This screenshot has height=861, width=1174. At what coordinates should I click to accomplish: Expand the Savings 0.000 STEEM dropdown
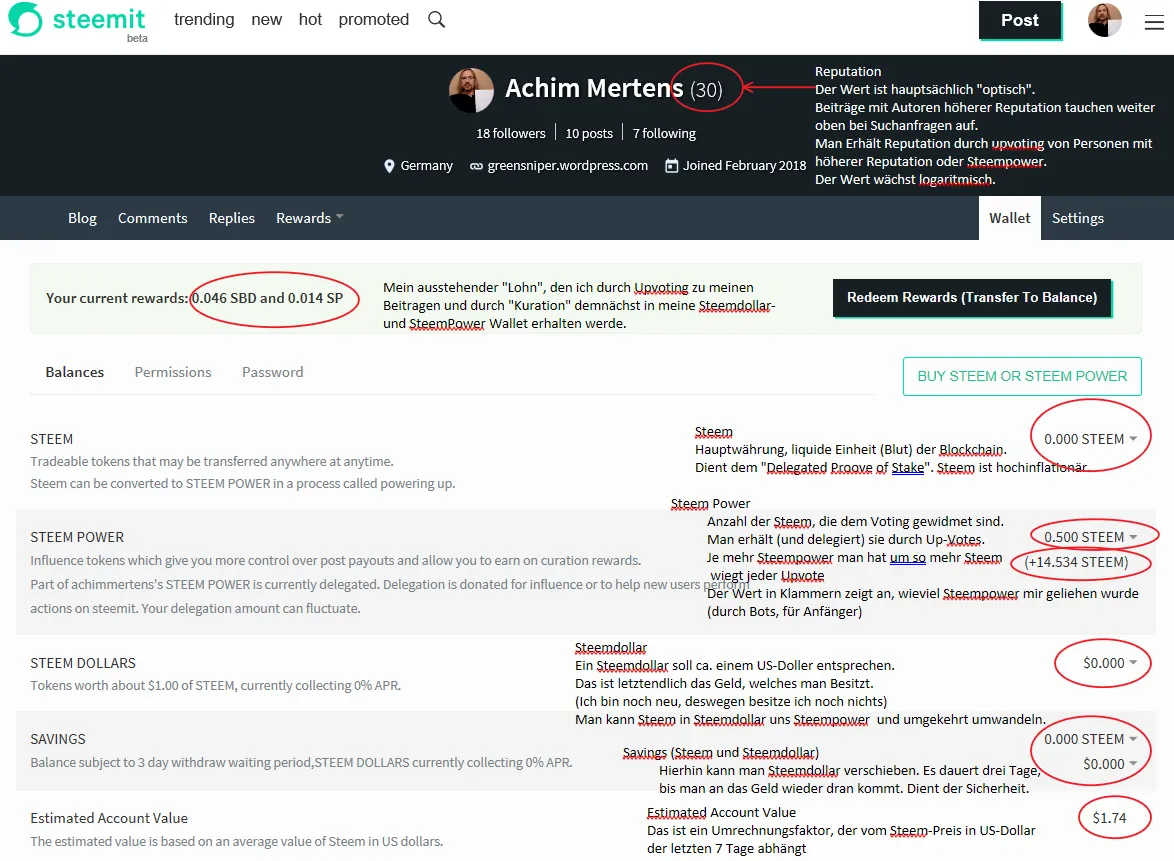pyautogui.click(x=1090, y=739)
